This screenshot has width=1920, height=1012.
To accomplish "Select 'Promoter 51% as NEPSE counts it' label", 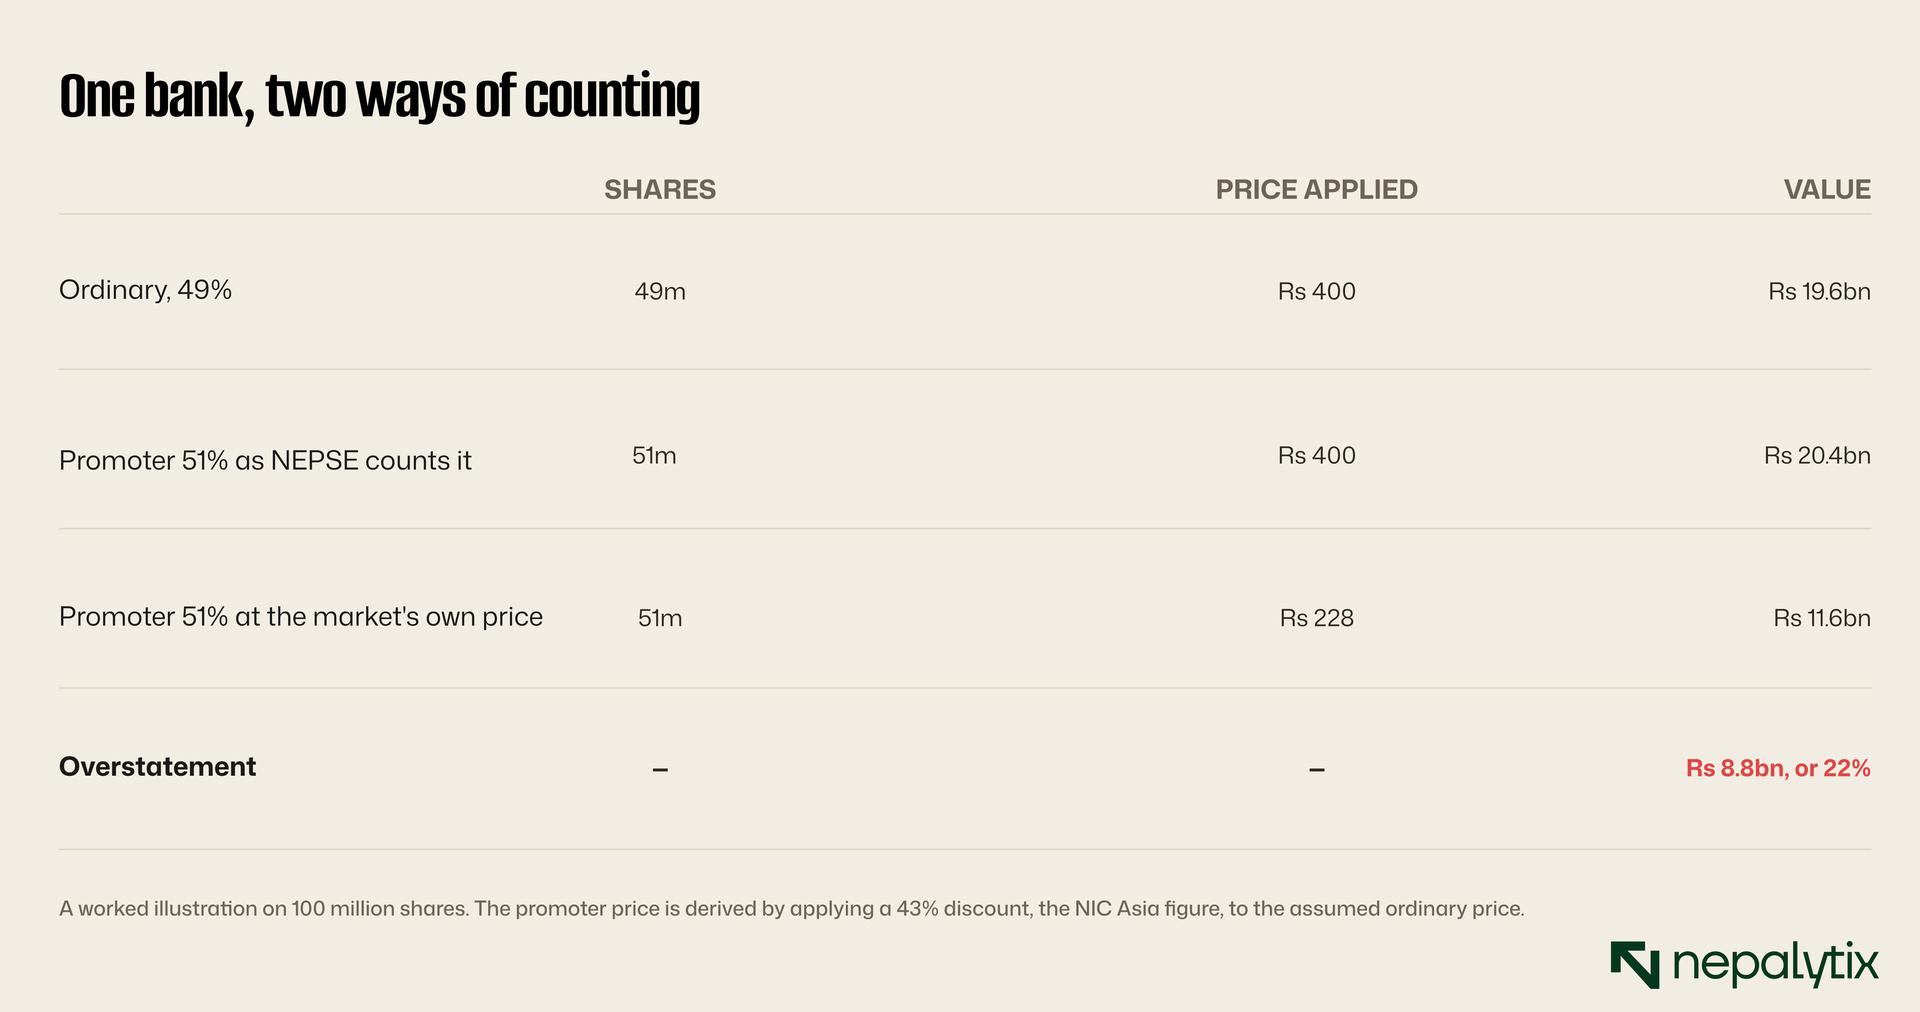I will click(x=265, y=460).
